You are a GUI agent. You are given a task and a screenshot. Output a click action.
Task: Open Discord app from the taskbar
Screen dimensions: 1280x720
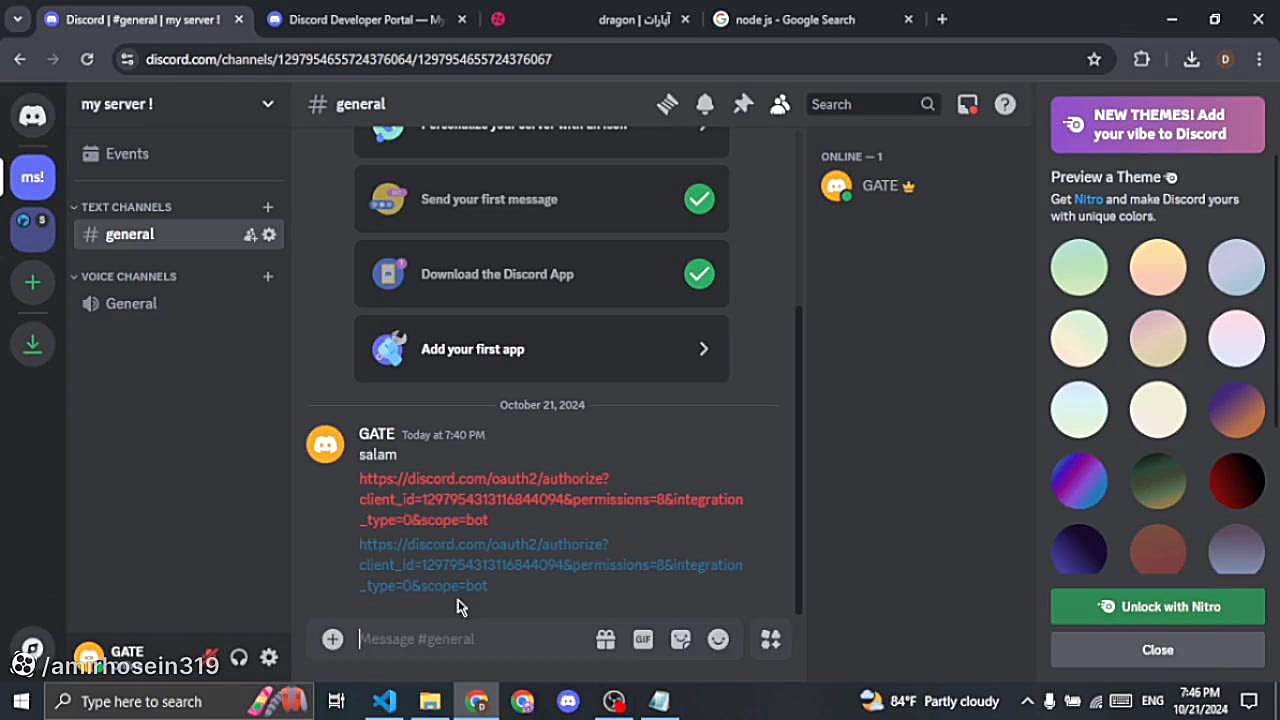coord(568,701)
